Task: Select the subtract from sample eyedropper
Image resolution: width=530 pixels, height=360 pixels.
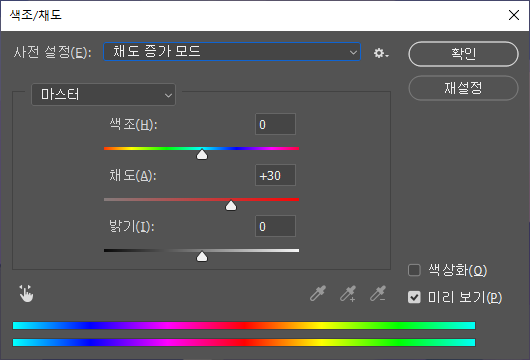Action: (378, 293)
